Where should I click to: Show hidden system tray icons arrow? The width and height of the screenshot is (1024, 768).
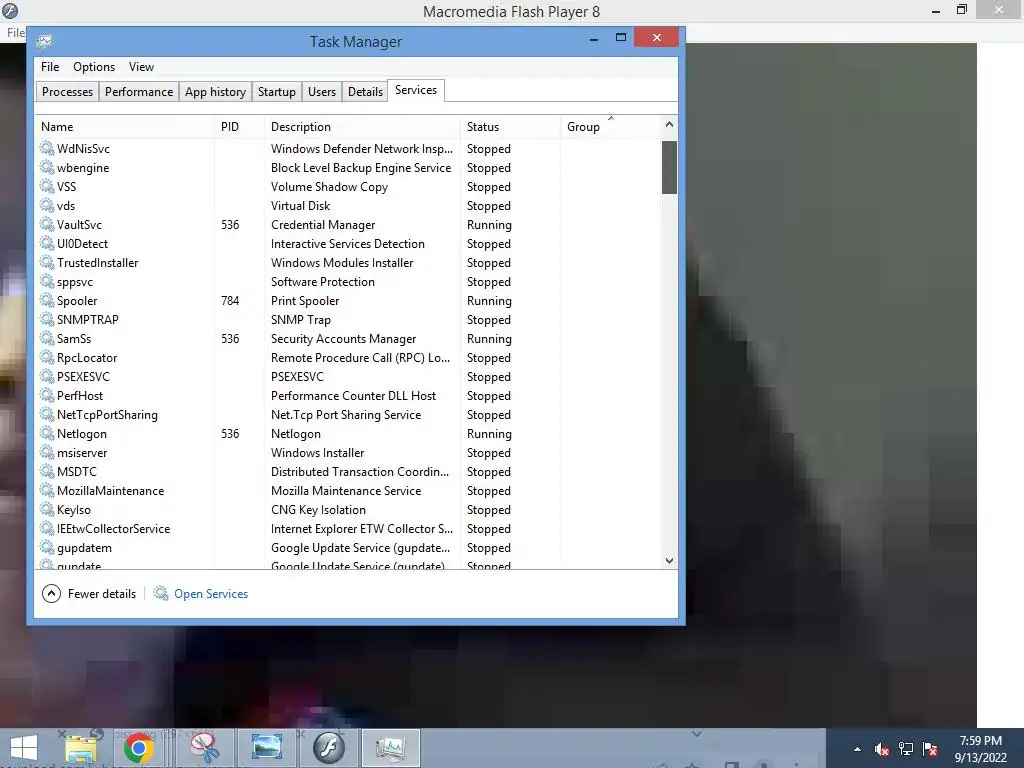(x=857, y=749)
